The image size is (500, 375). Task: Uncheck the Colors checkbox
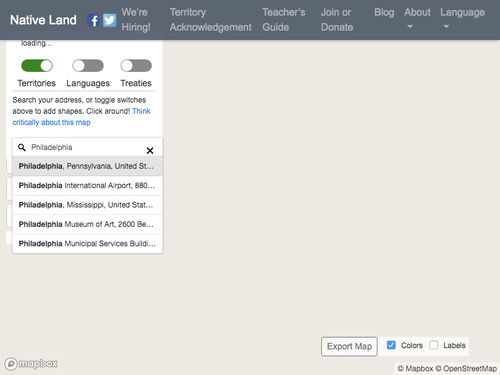point(391,345)
